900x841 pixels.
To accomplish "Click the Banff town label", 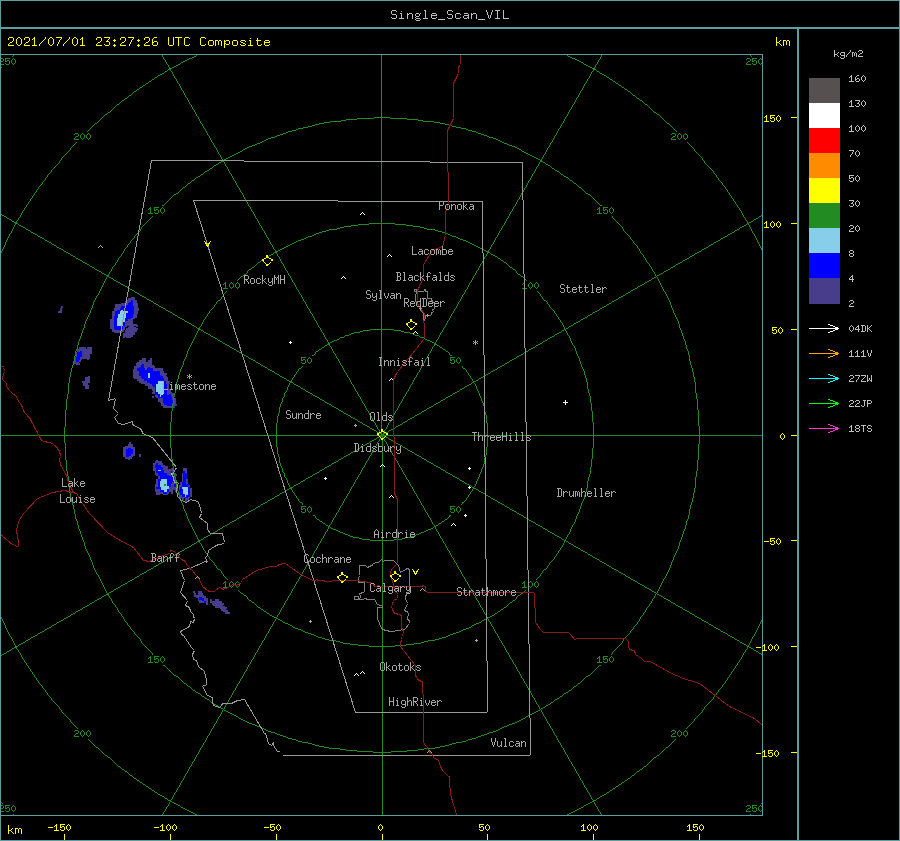I will coord(165,557).
